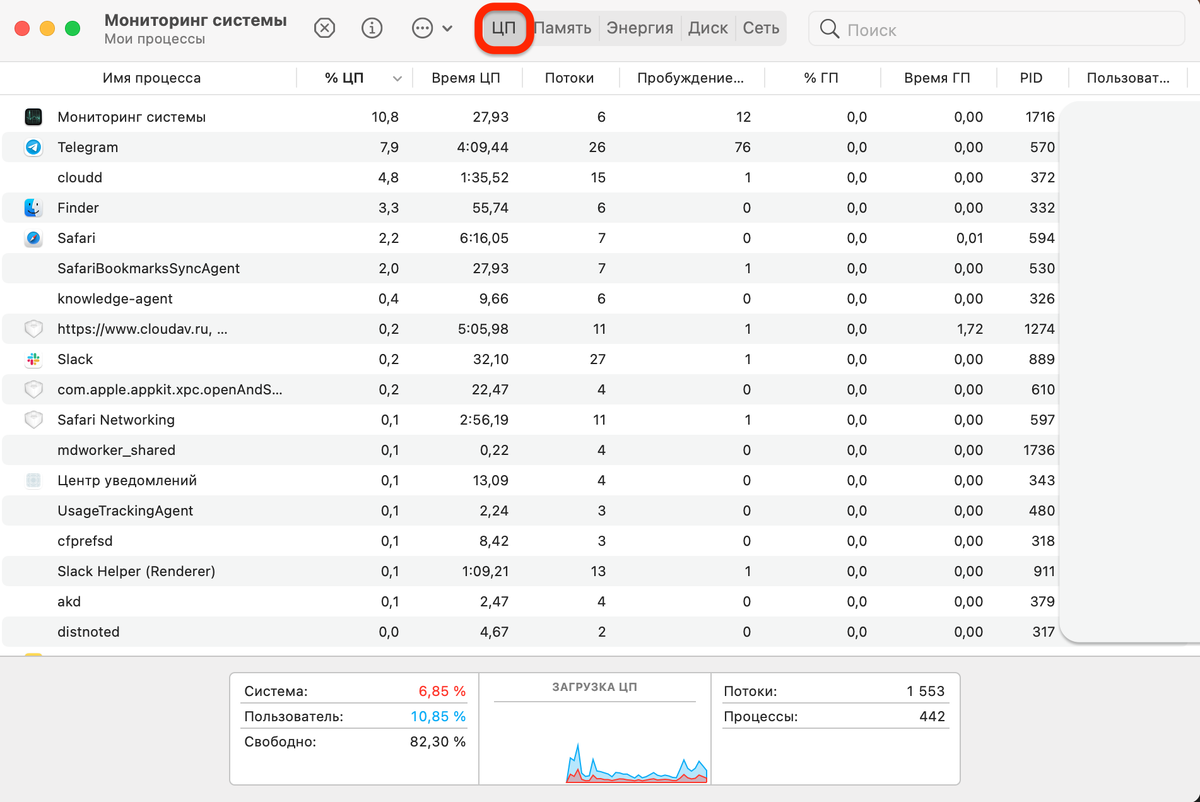Sort by Пробуждение column header

pyautogui.click(x=690, y=78)
